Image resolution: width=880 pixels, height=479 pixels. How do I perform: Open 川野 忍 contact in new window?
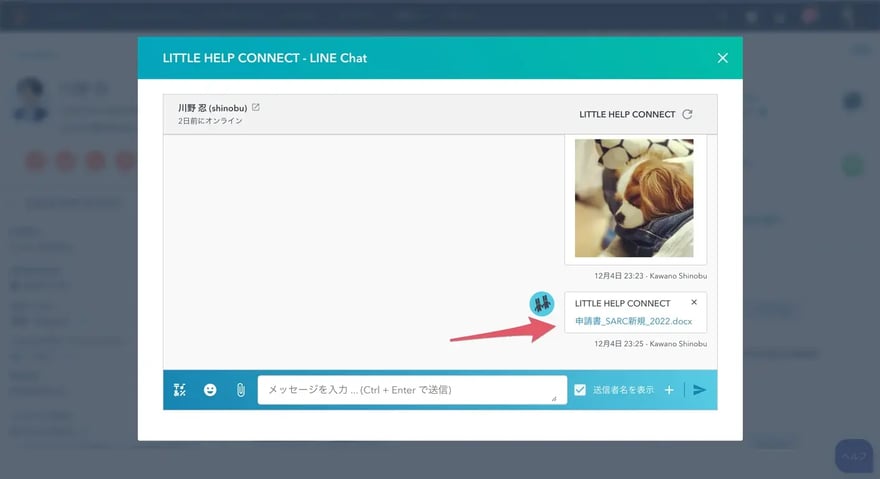(256, 107)
